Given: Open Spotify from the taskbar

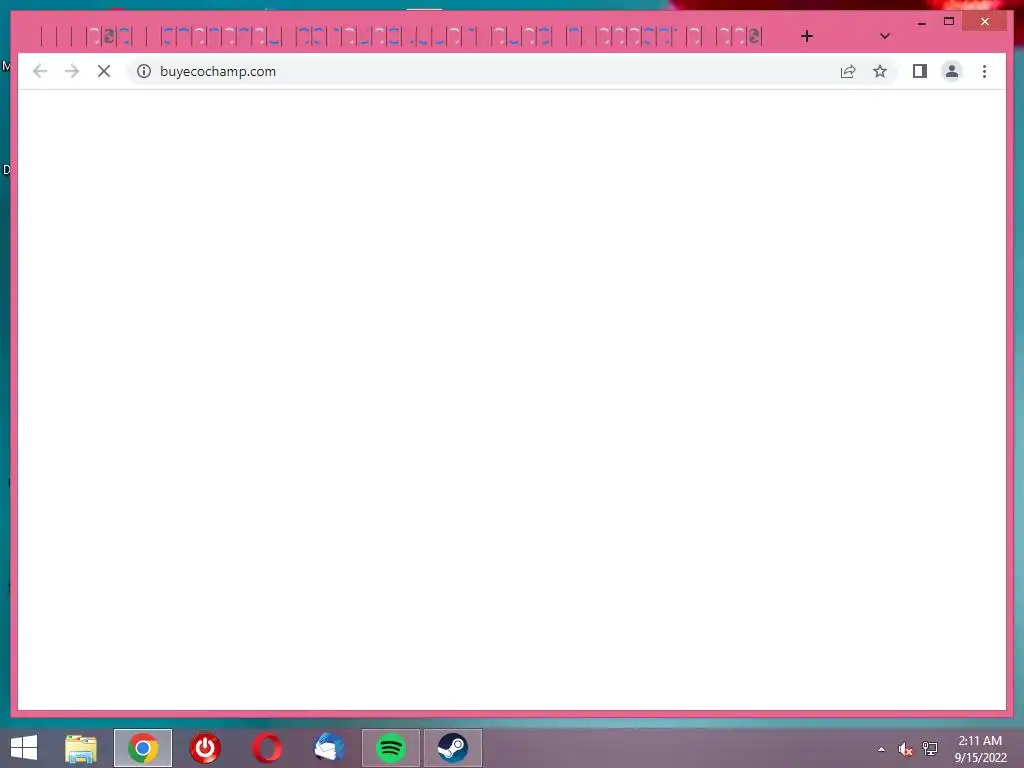Looking at the screenshot, I should 391,748.
